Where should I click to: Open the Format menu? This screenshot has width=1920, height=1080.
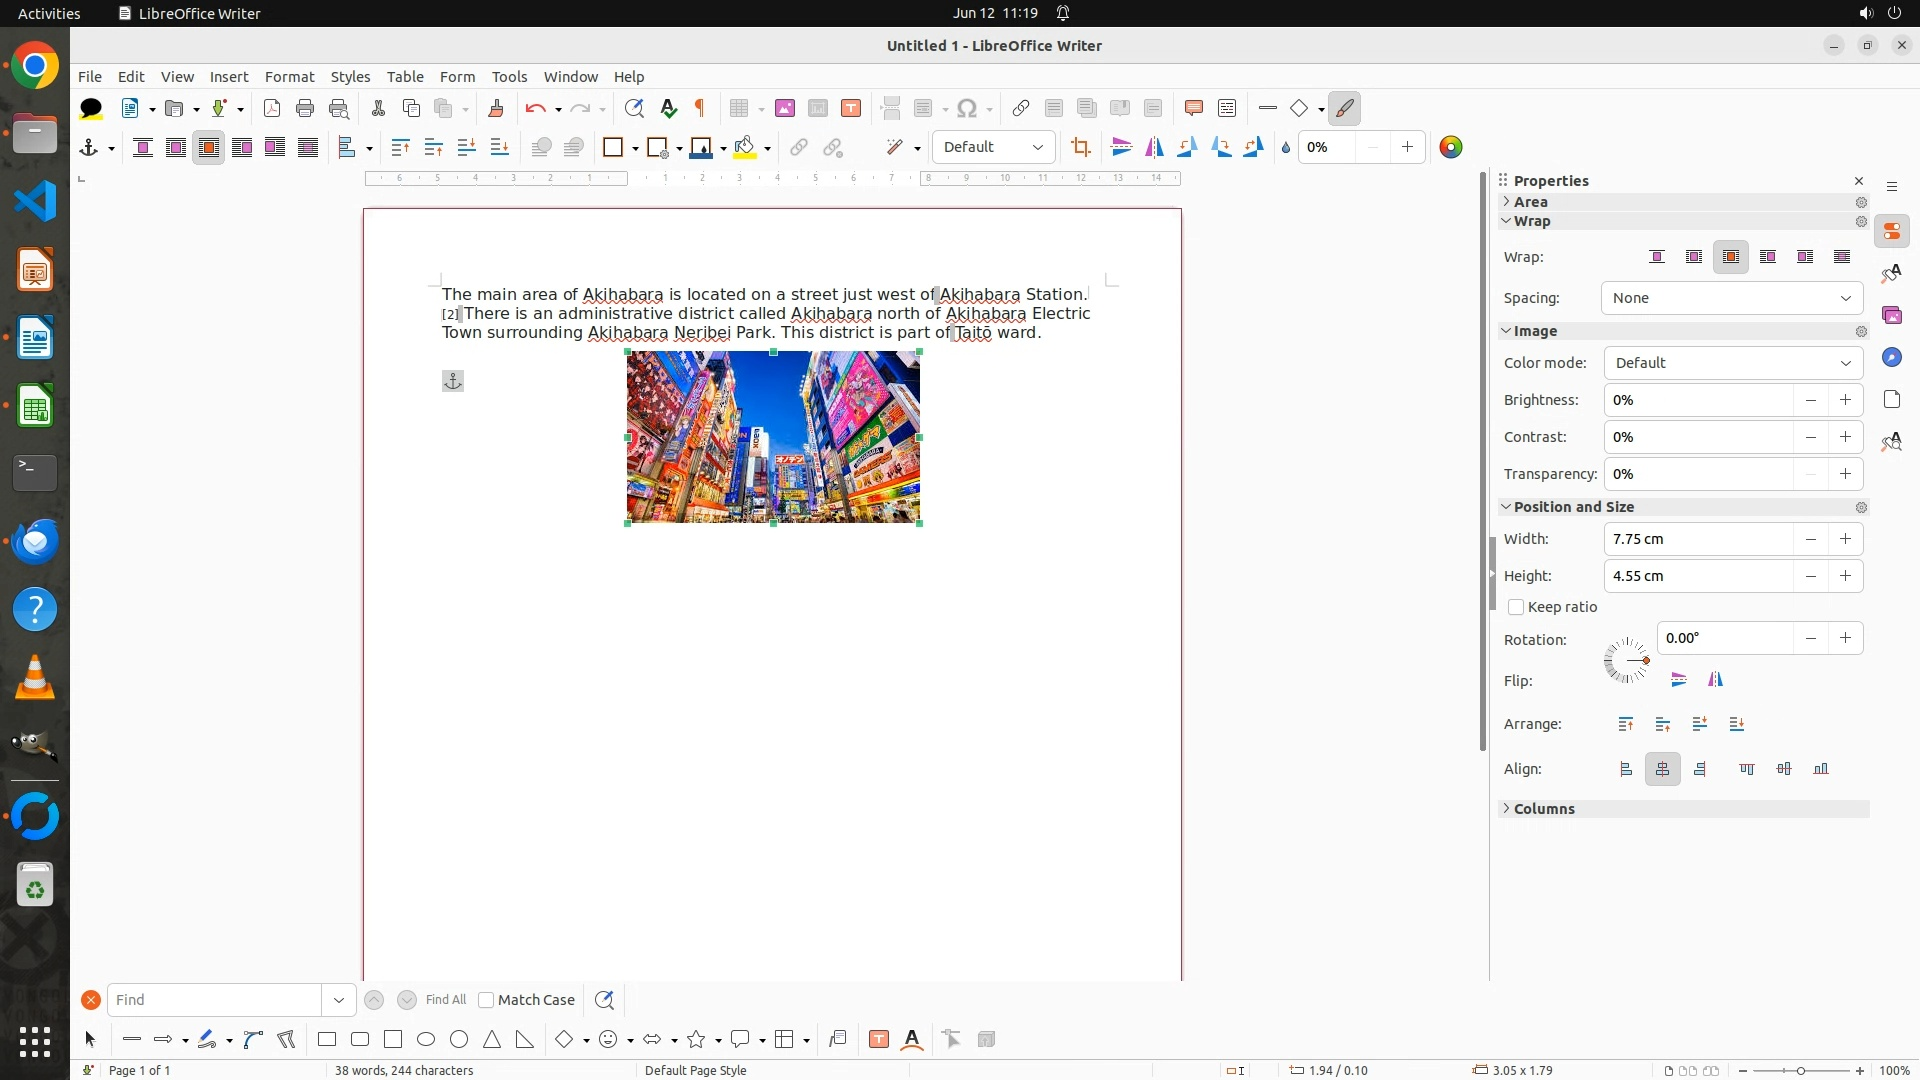point(289,77)
